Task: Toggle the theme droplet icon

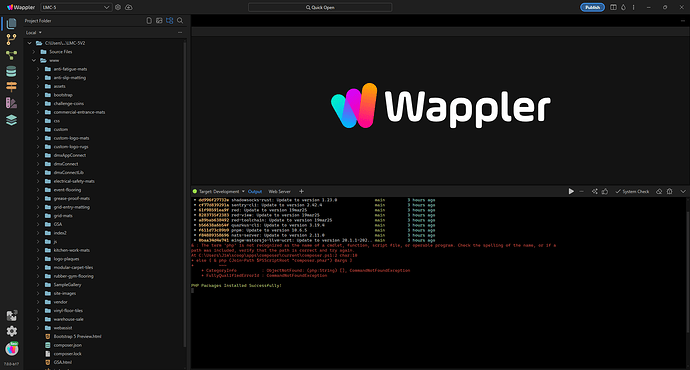Action: point(623,7)
